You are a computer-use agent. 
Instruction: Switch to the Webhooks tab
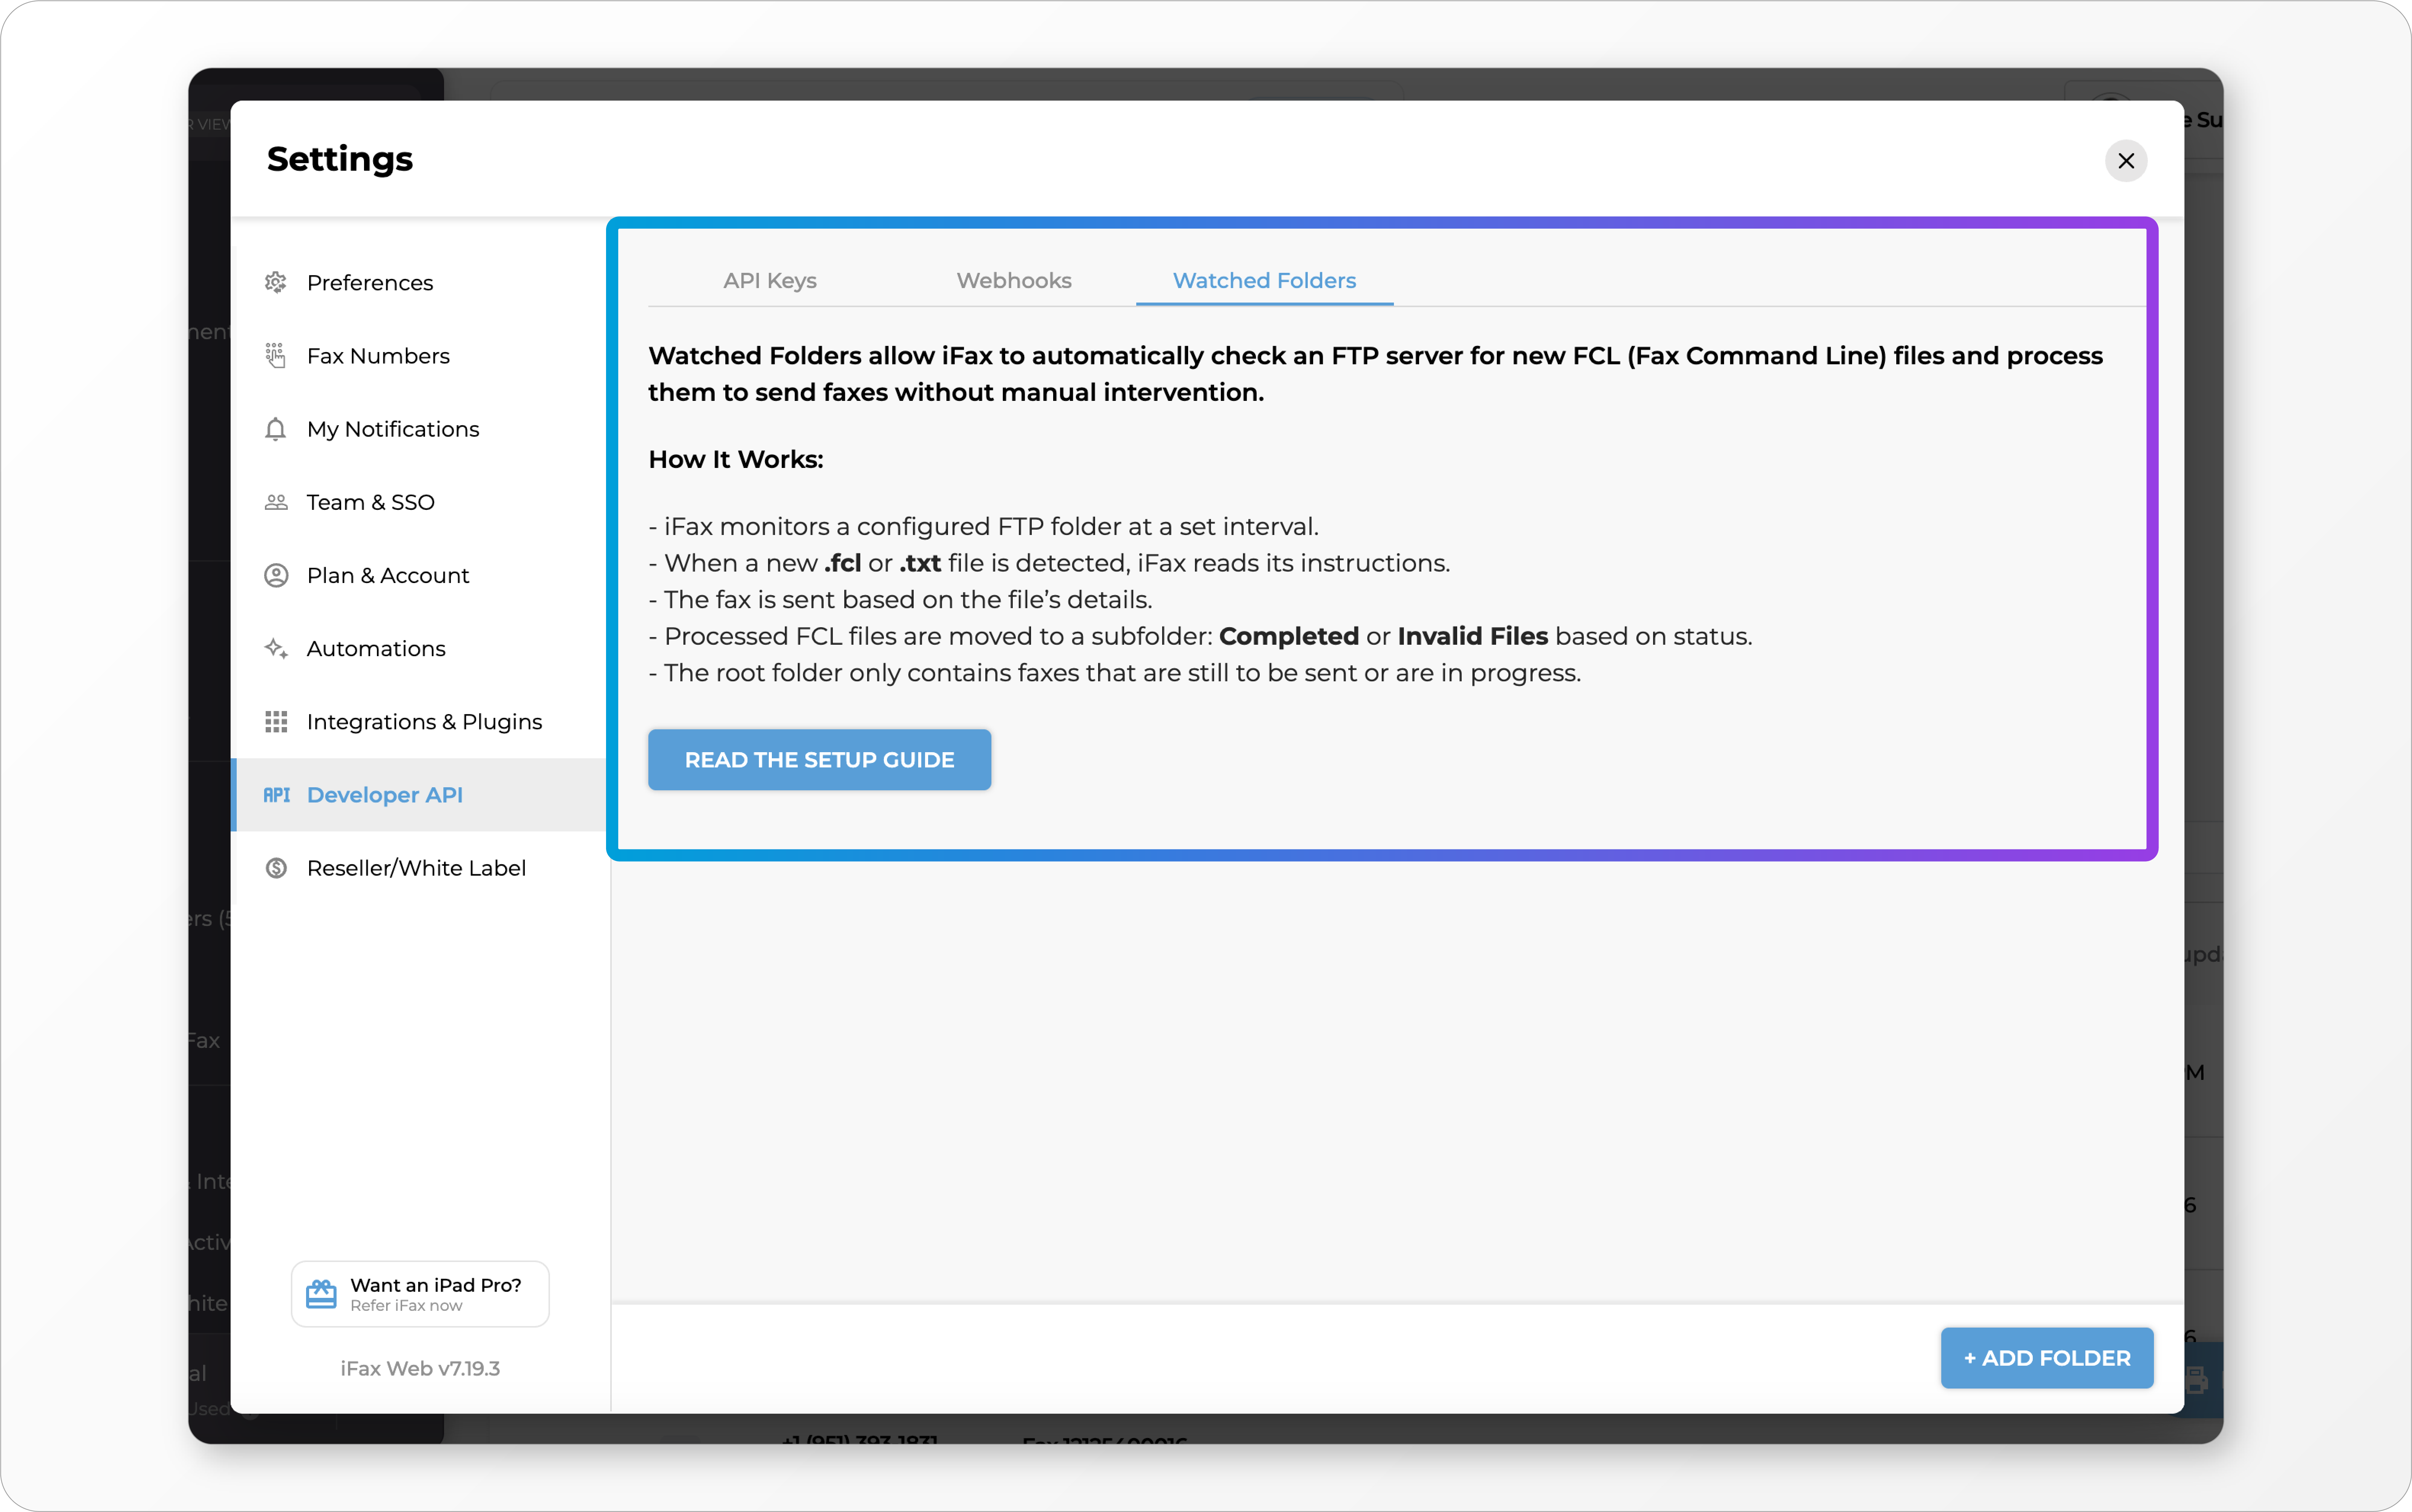tap(1013, 281)
